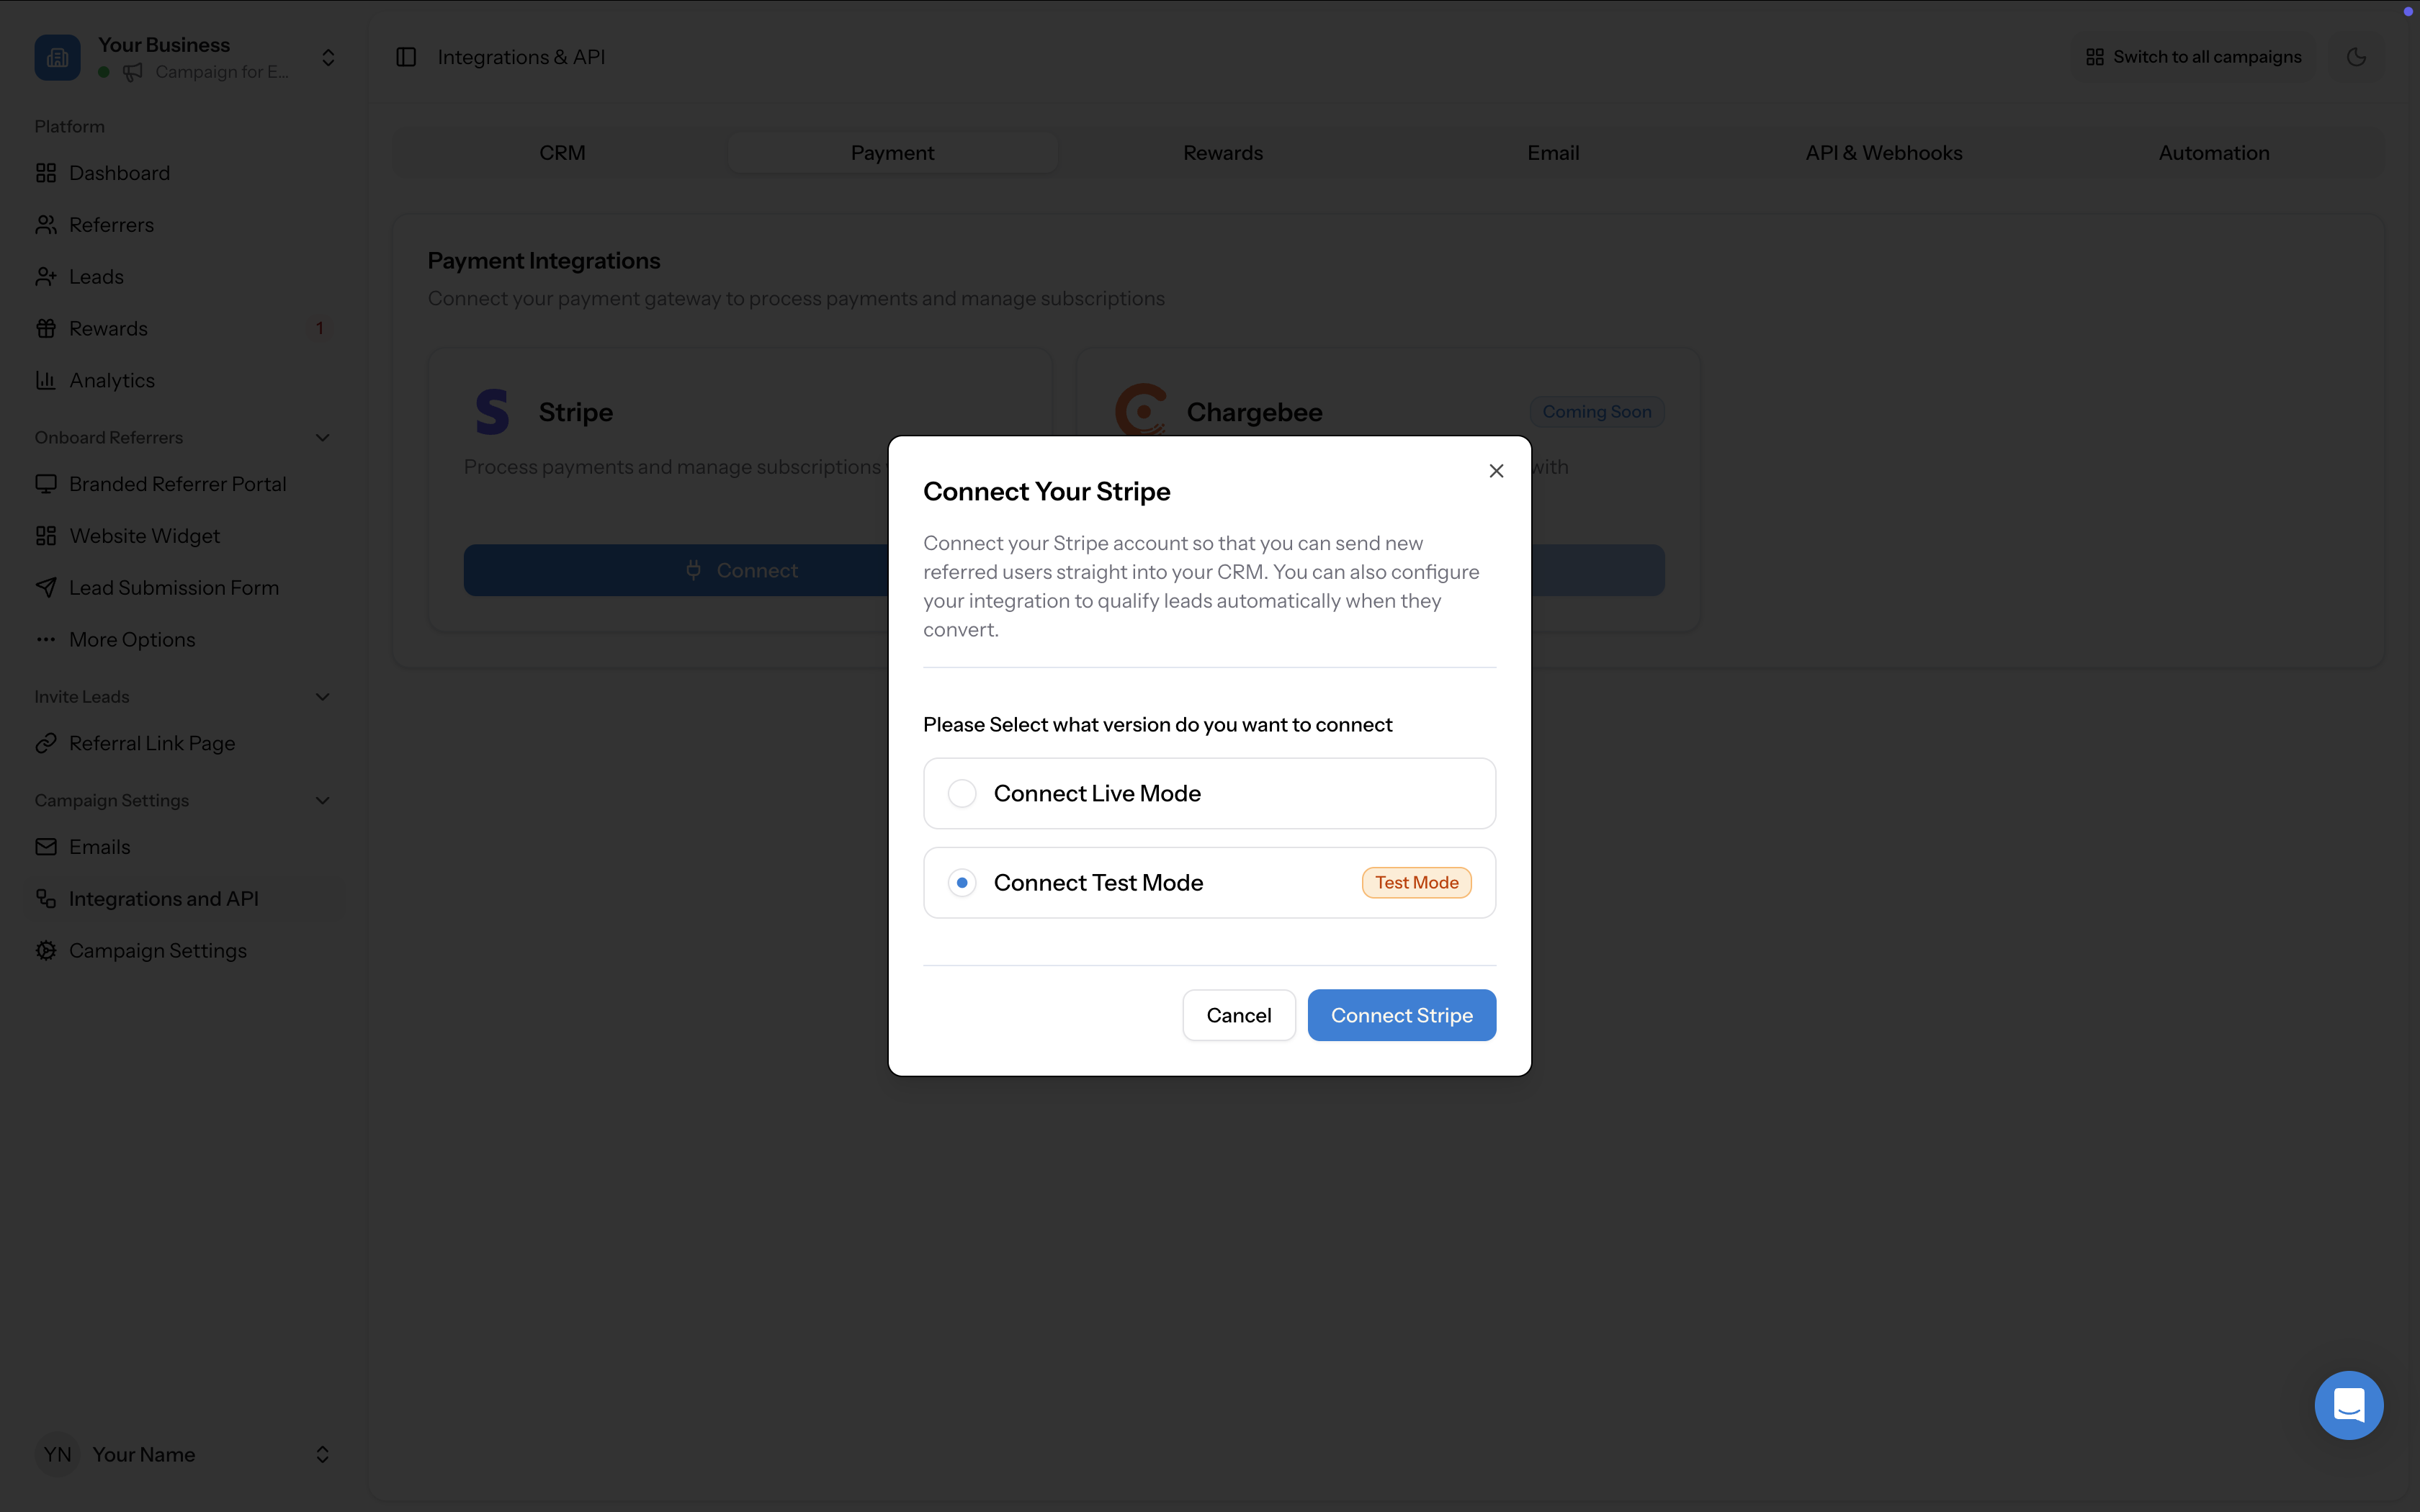Open the Leads section icon
The height and width of the screenshot is (1512, 2420).
46,276
